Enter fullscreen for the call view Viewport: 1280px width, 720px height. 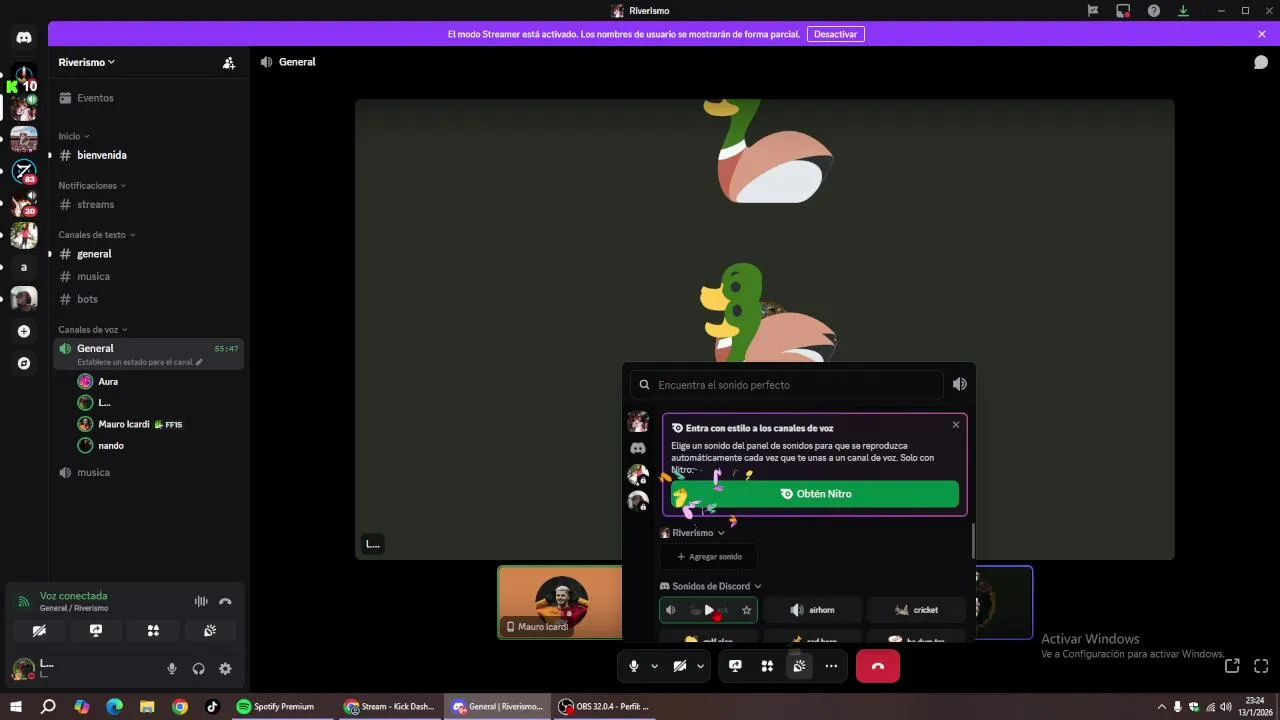click(1261, 665)
